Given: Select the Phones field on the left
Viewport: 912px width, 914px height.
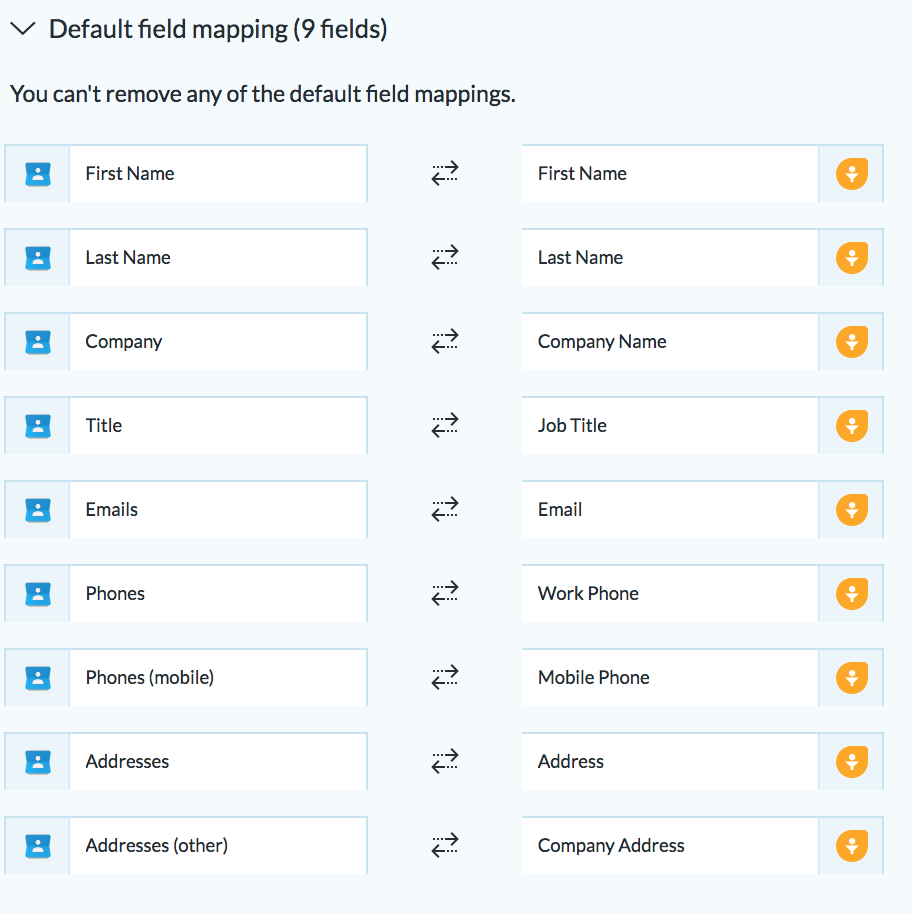Looking at the screenshot, I should pos(218,593).
